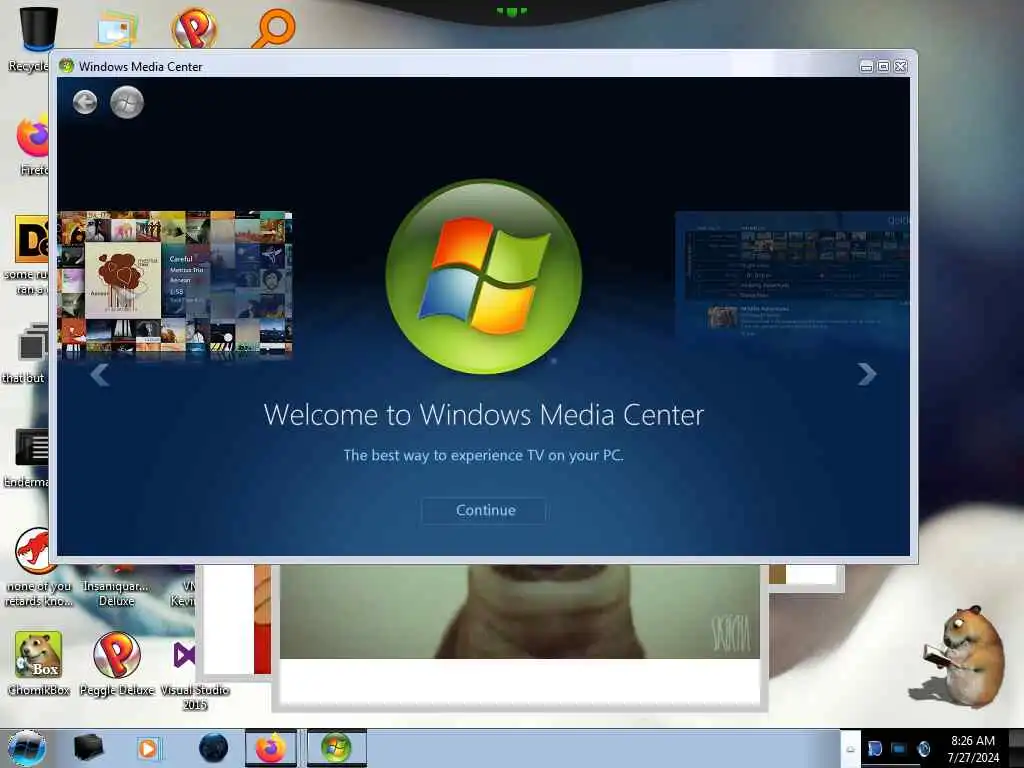Open the clock showing 8:26 AM

[973, 748]
